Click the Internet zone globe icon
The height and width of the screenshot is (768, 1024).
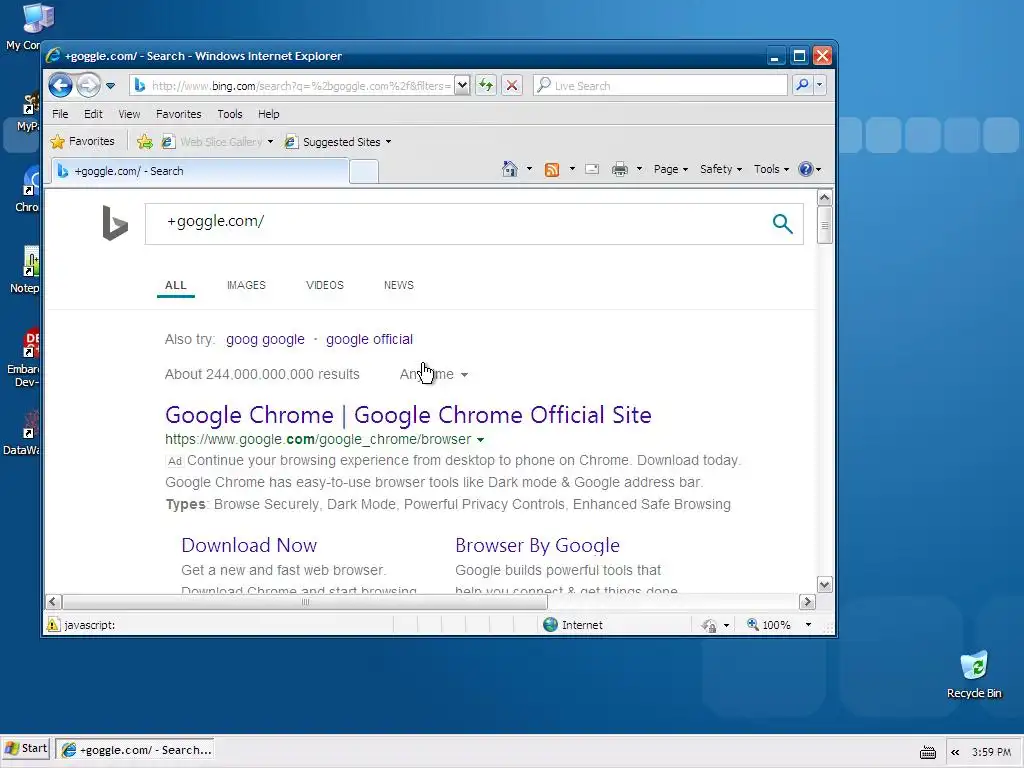point(551,625)
